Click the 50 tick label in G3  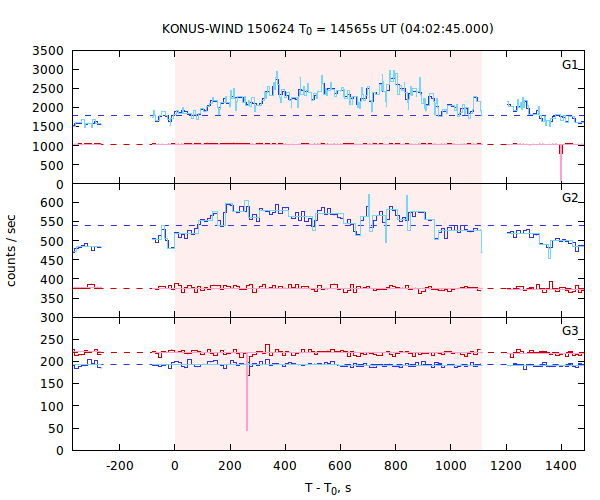point(56,429)
